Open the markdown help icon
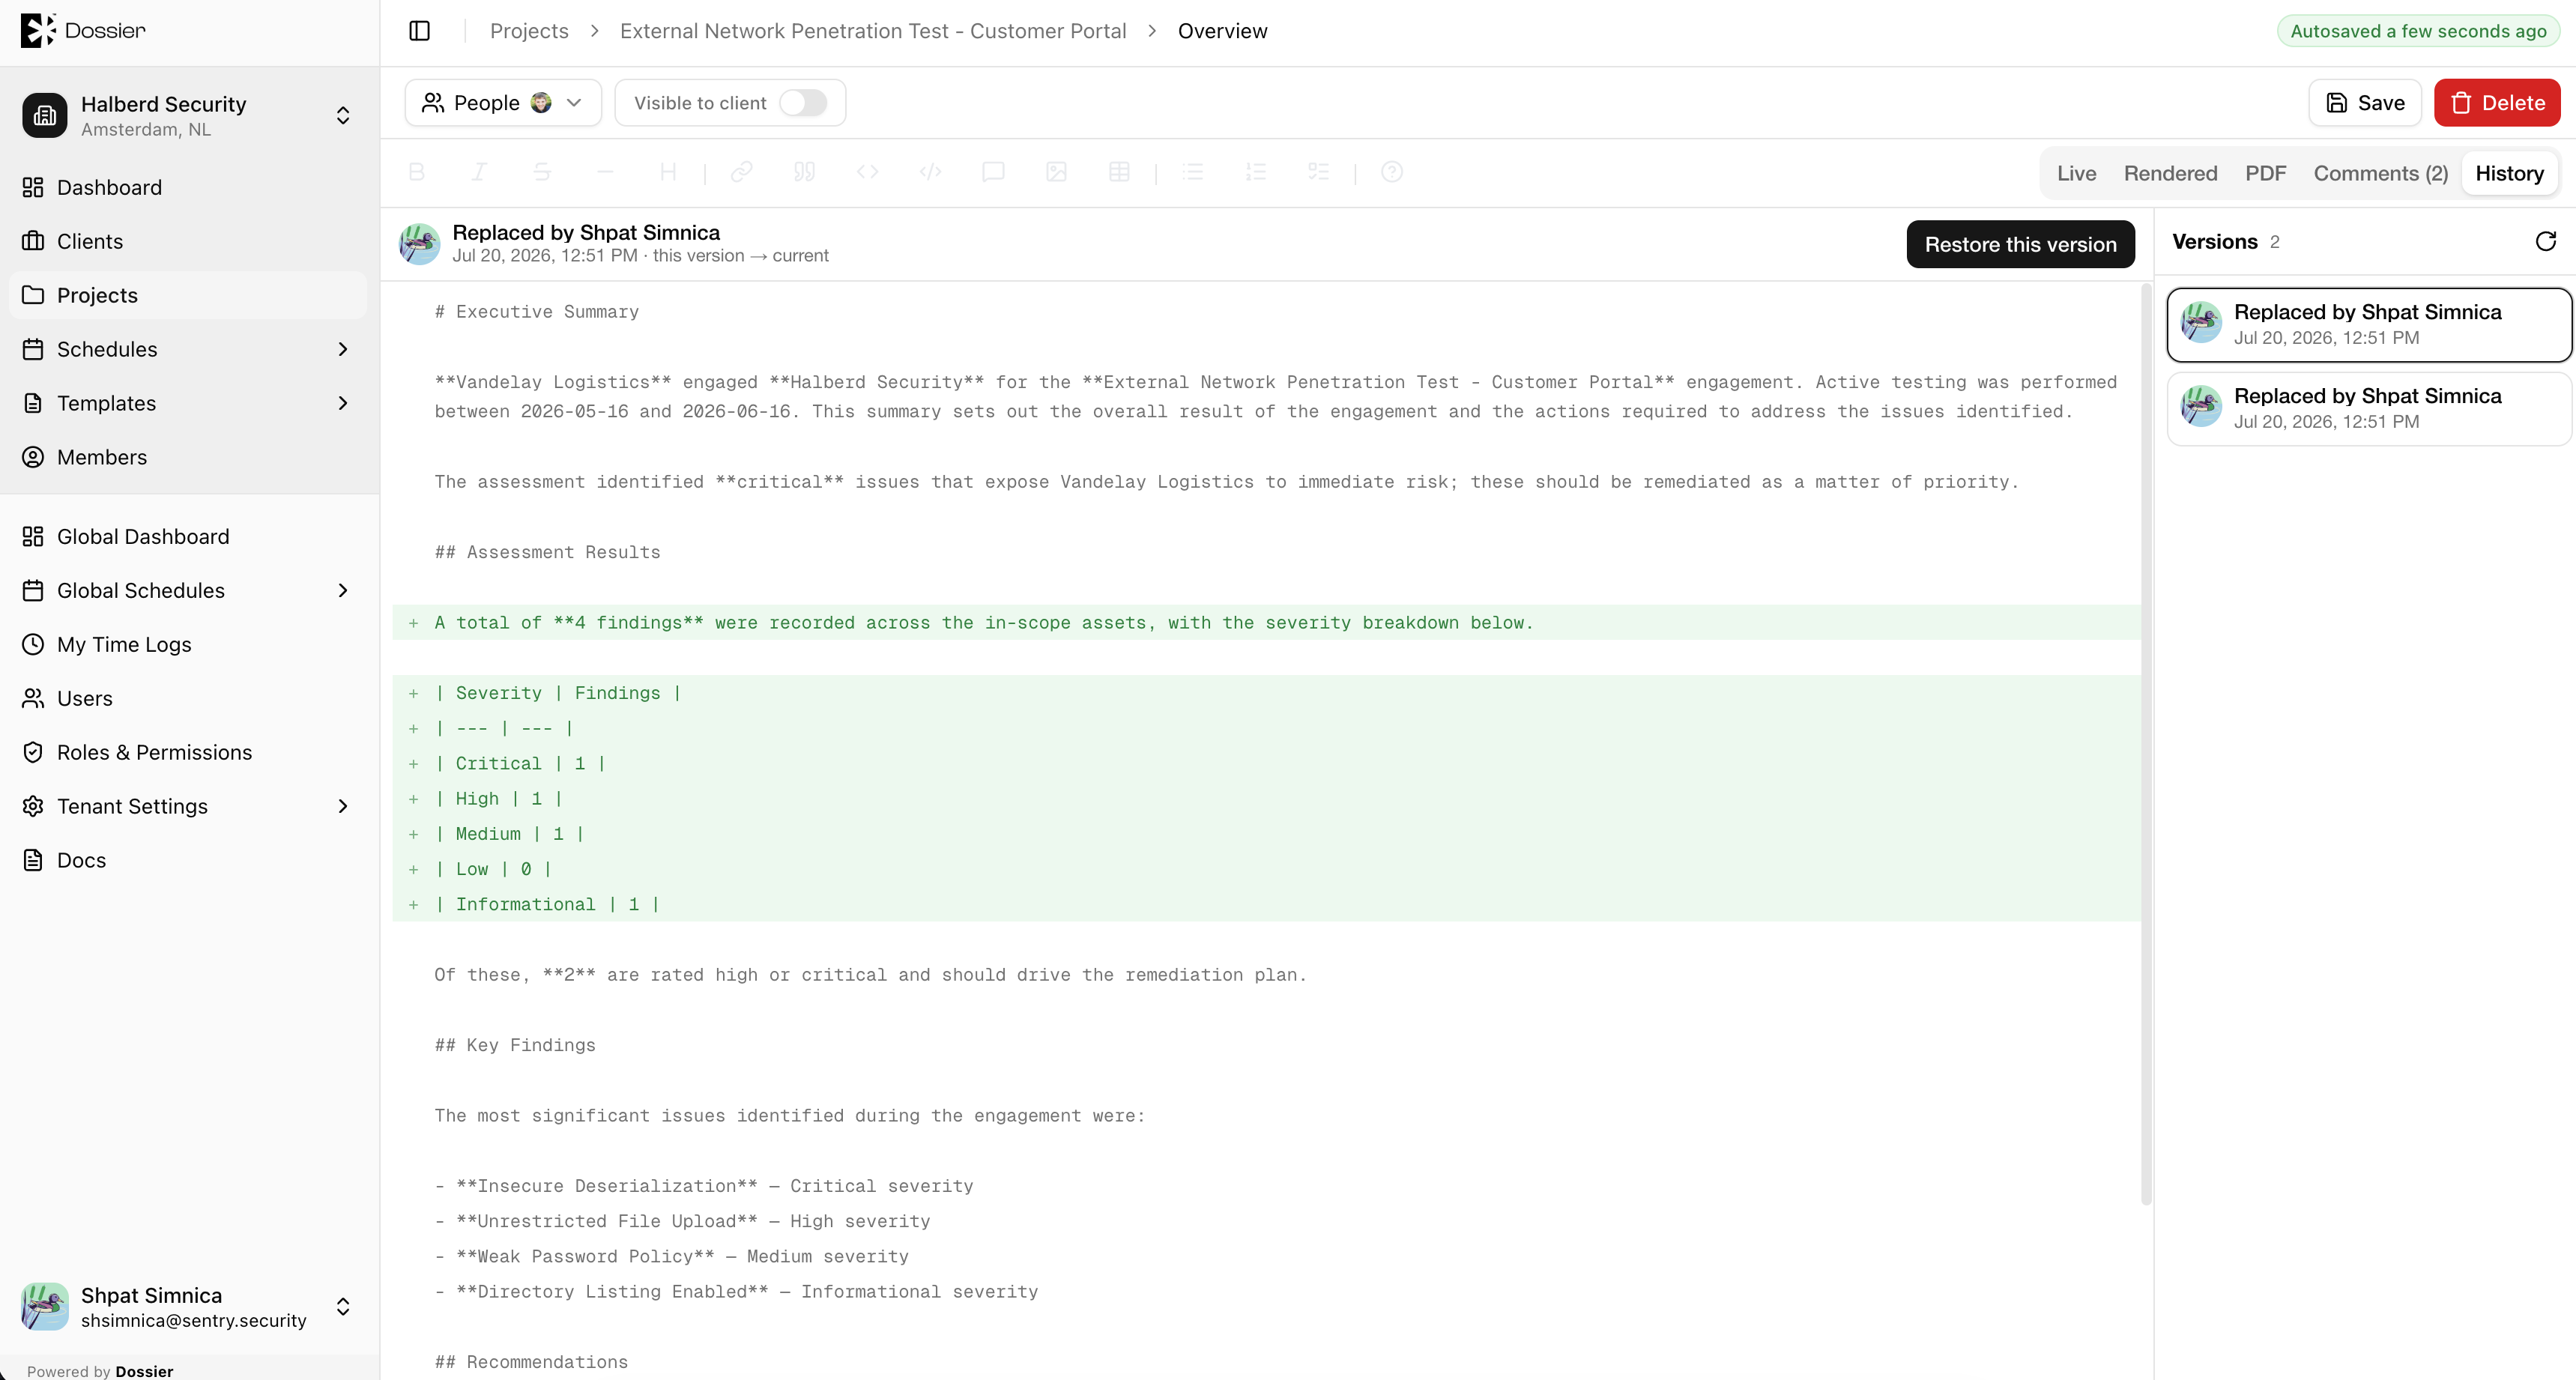The image size is (2576, 1380). [x=1392, y=172]
